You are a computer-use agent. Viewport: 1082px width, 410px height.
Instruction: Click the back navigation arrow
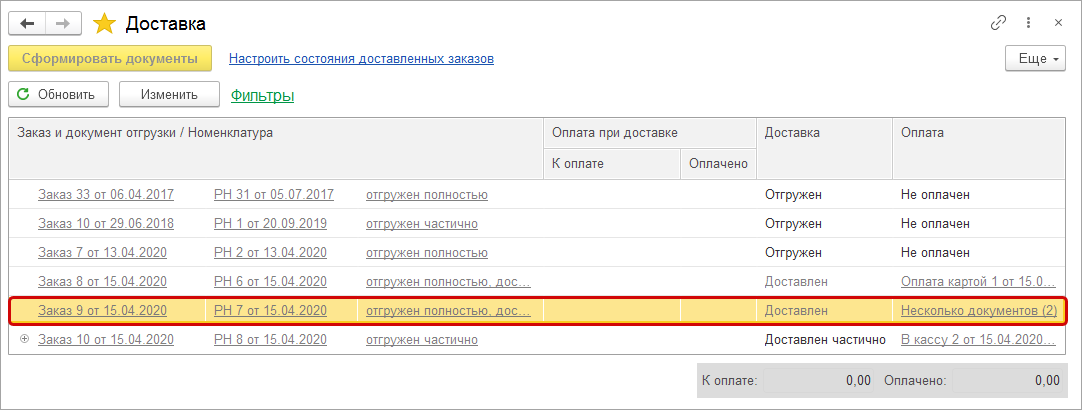(26, 22)
